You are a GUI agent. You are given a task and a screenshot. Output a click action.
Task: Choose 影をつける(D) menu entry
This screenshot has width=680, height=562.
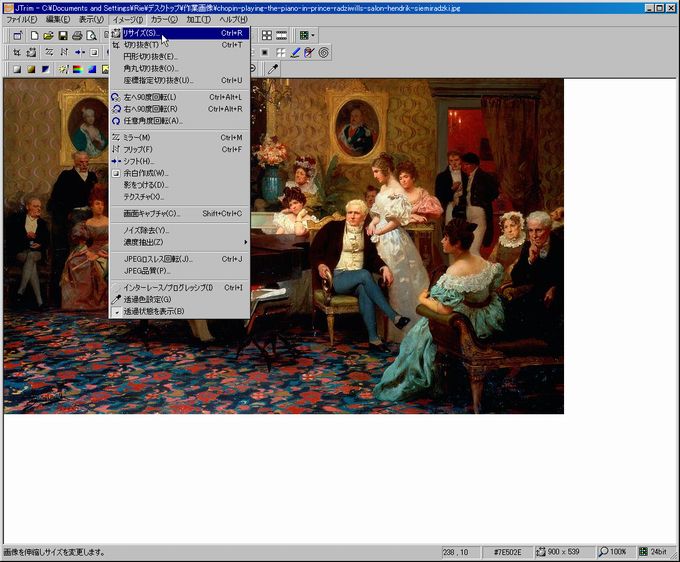coord(180,185)
